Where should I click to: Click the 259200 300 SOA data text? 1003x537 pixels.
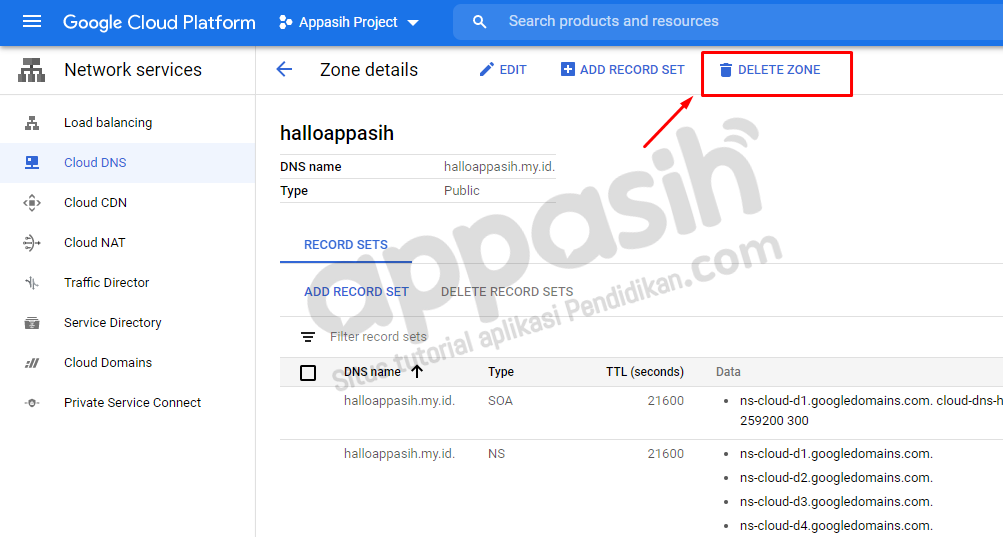pos(774,421)
